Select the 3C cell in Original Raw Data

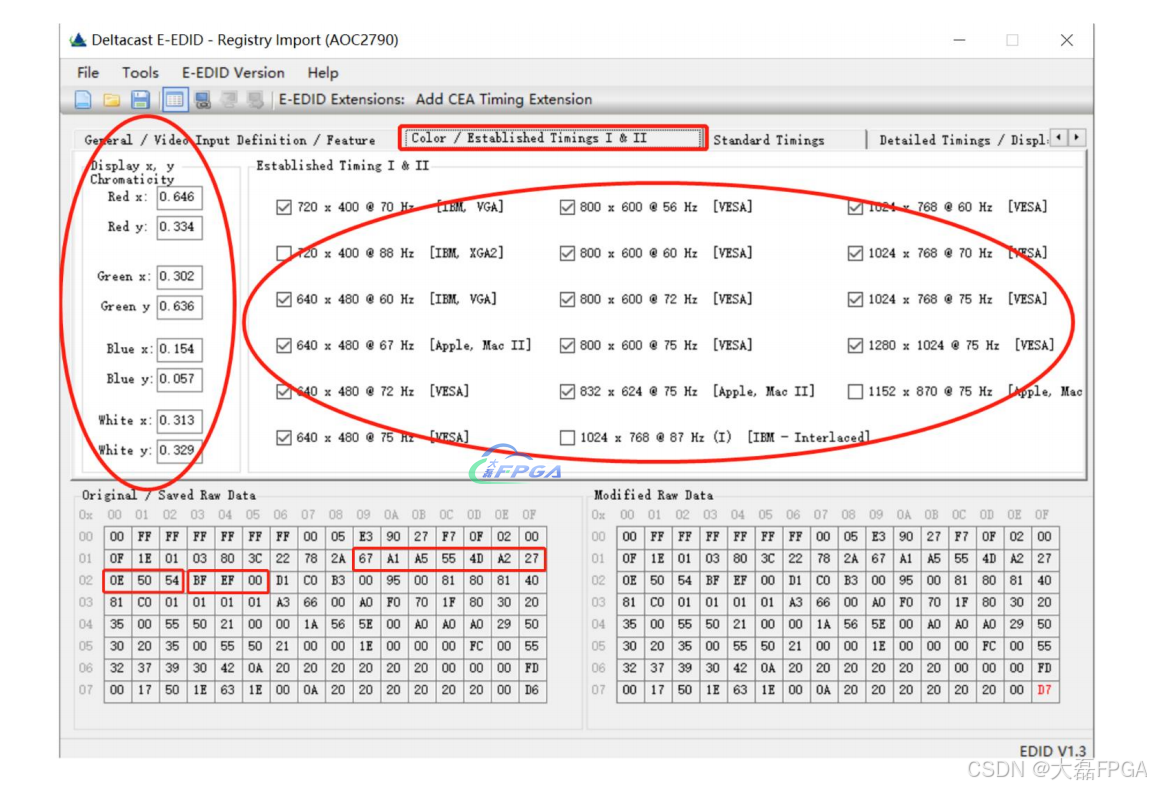(x=255, y=559)
